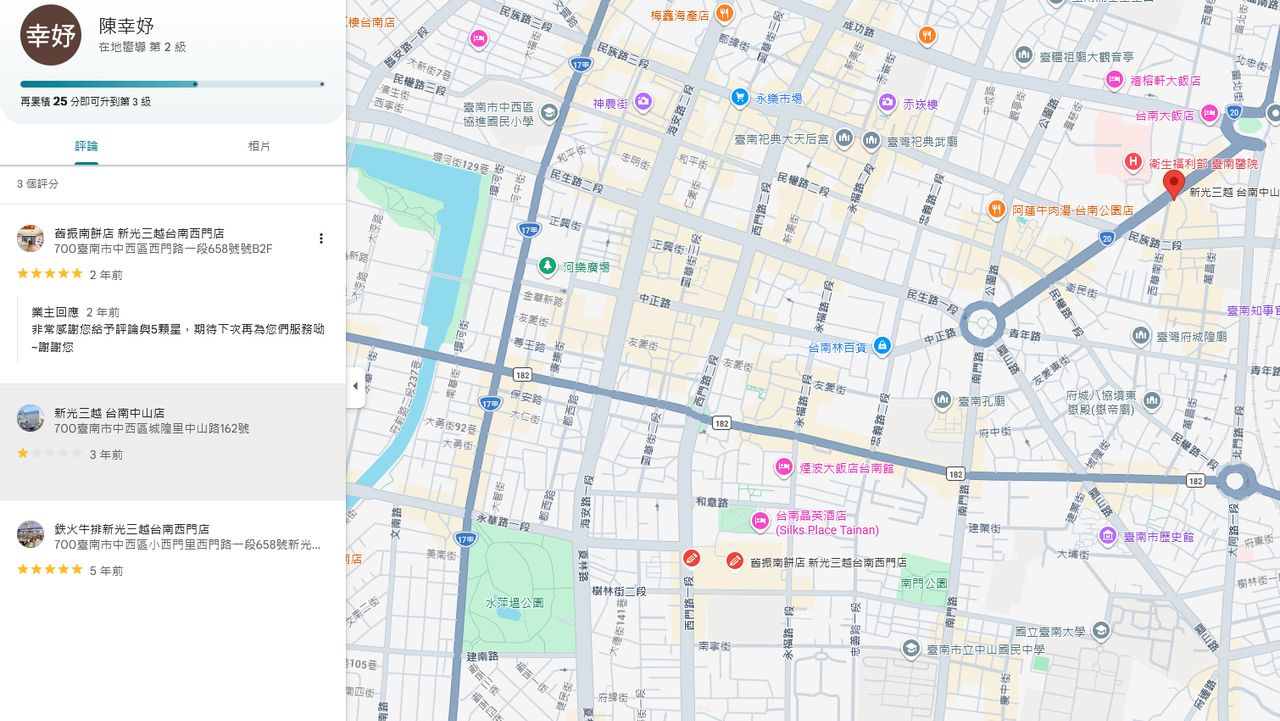
Task: Click the 幸妤 profile avatar
Action: click(x=51, y=35)
